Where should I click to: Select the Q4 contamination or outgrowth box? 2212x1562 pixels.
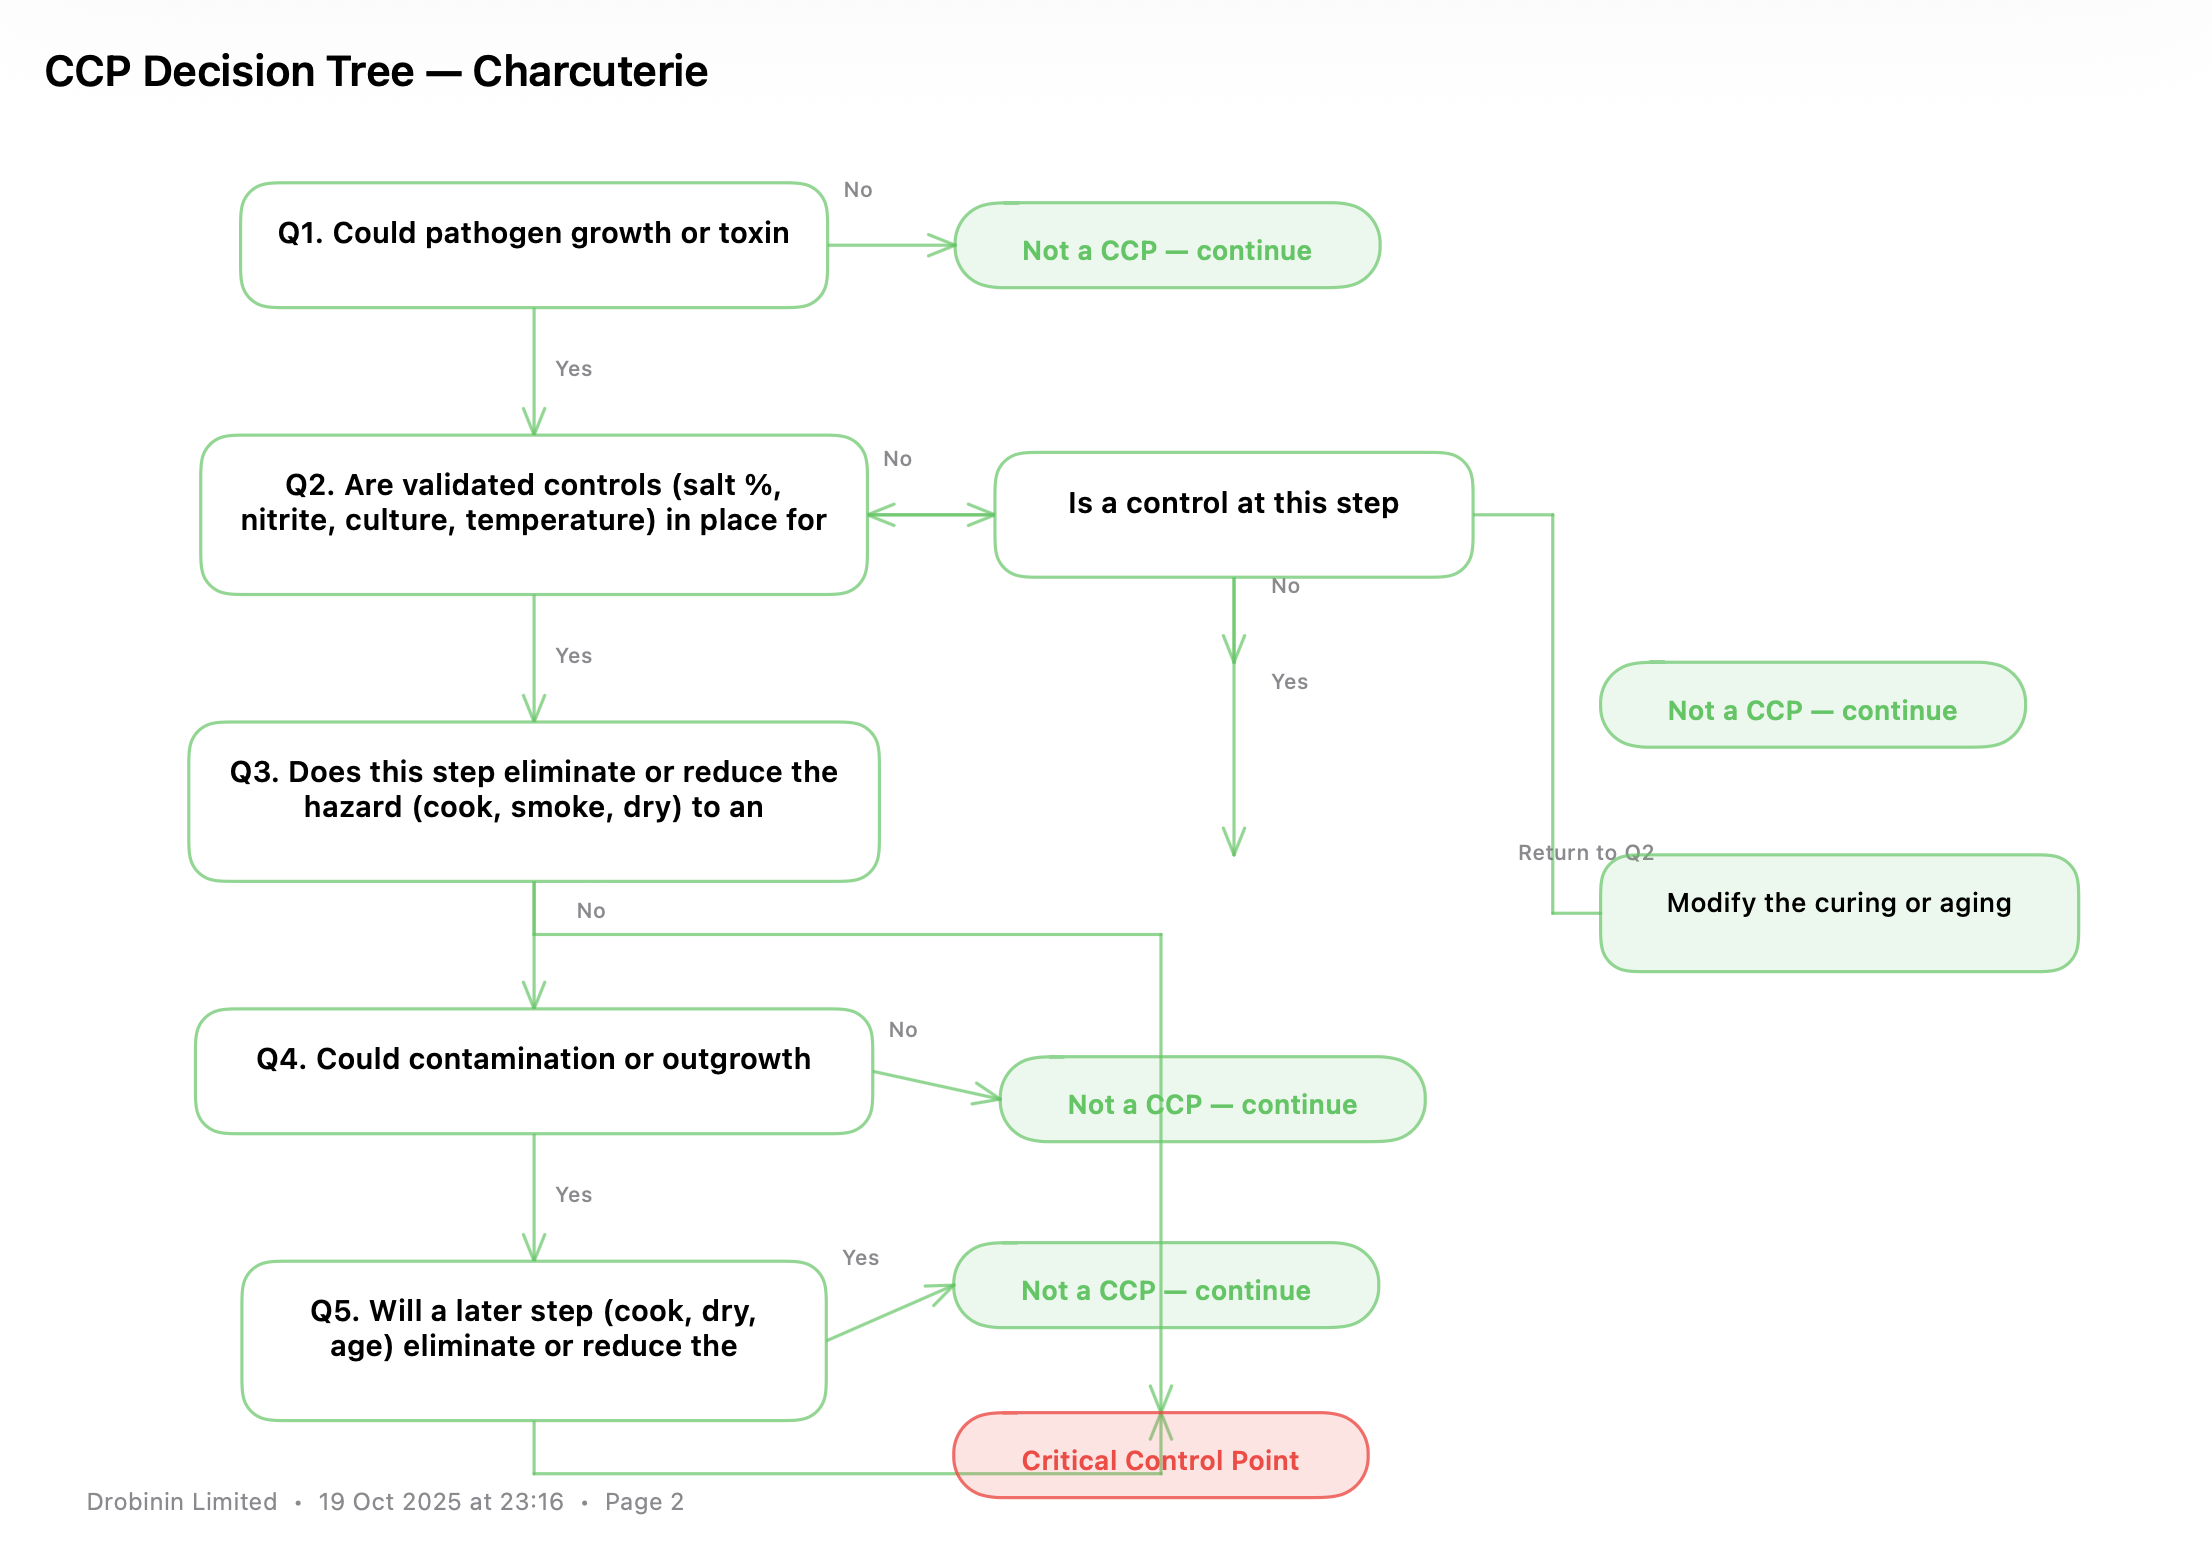[x=533, y=1070]
